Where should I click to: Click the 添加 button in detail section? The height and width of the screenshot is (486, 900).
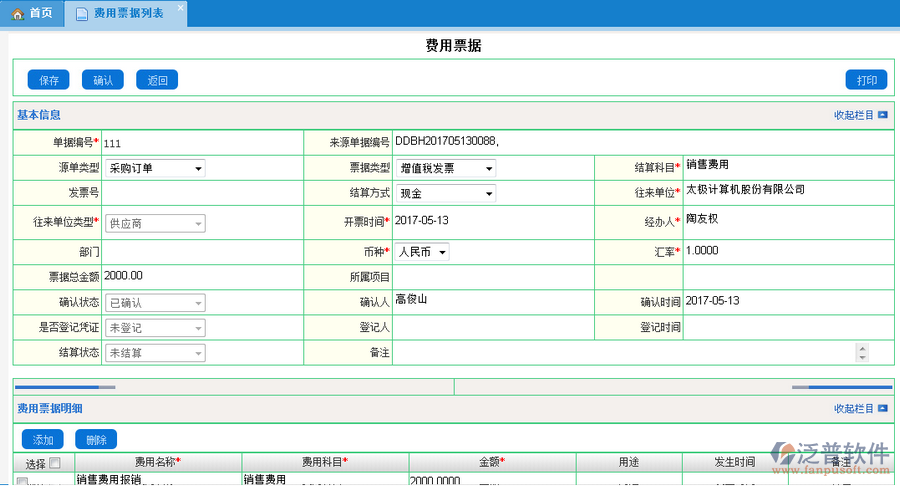tap(43, 439)
